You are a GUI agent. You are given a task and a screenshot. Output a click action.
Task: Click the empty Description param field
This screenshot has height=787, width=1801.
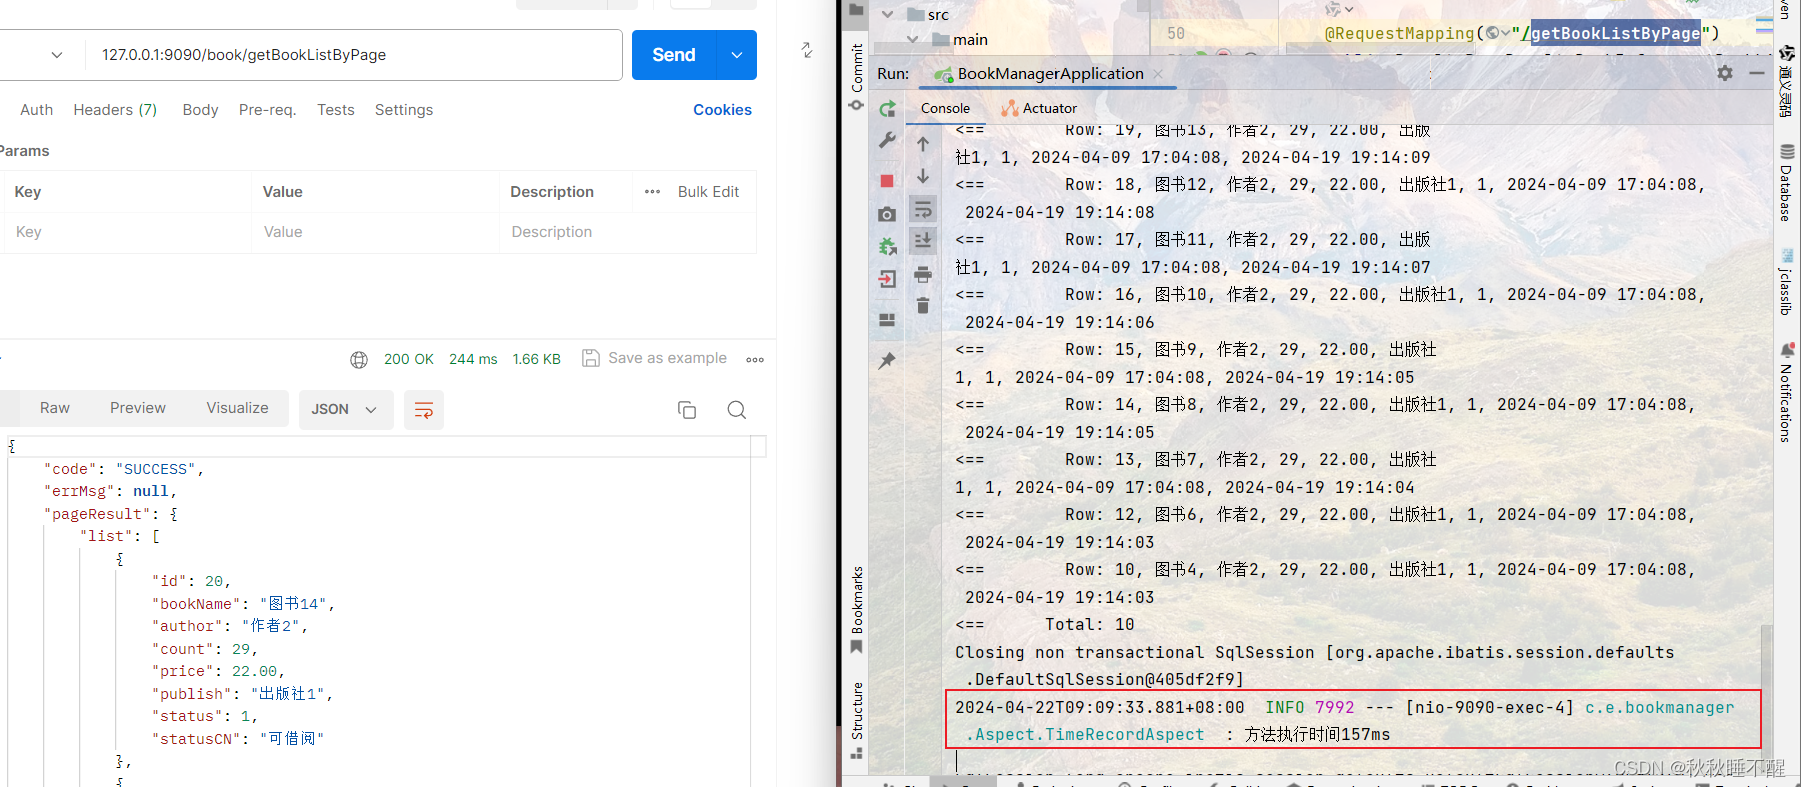click(x=628, y=232)
